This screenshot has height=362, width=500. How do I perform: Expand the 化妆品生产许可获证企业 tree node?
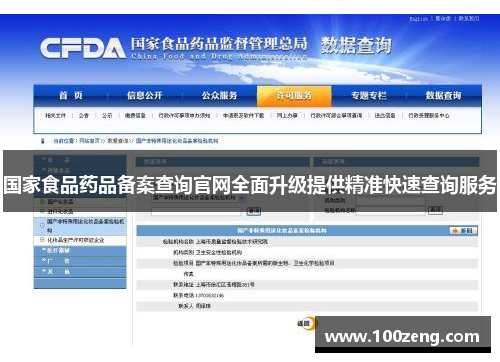click(42, 240)
